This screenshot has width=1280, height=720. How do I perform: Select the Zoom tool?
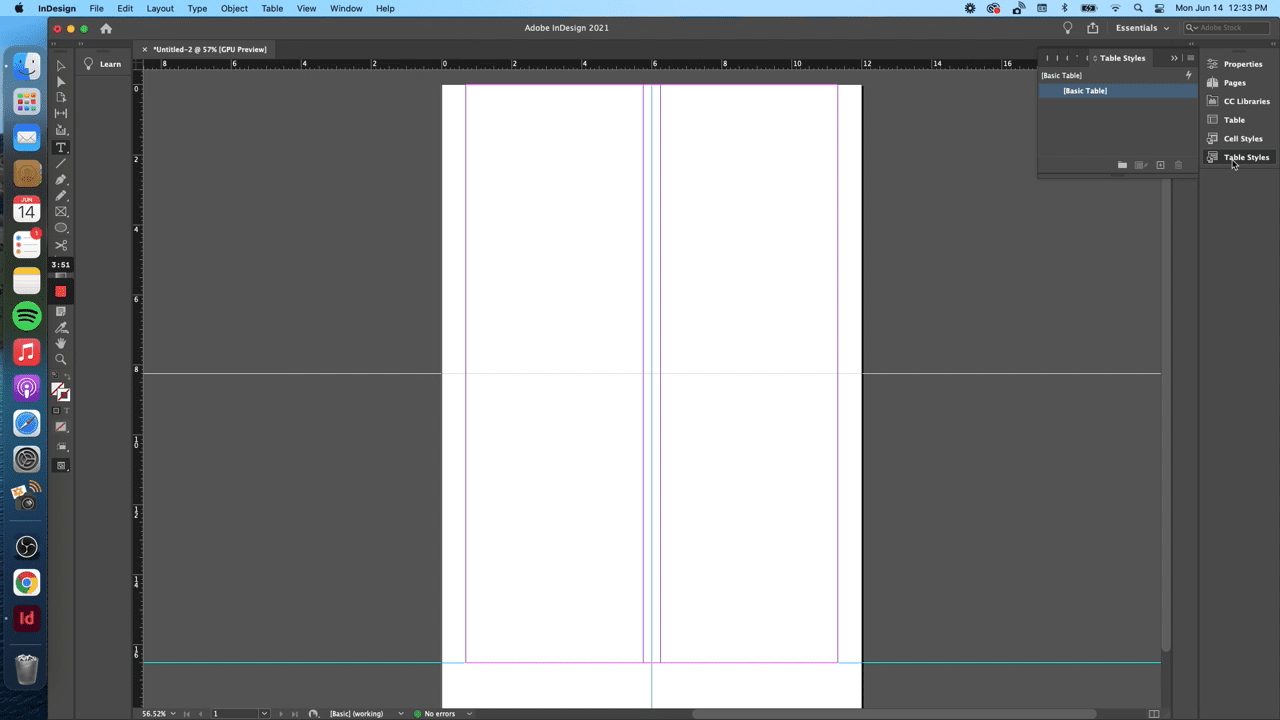click(x=60, y=358)
